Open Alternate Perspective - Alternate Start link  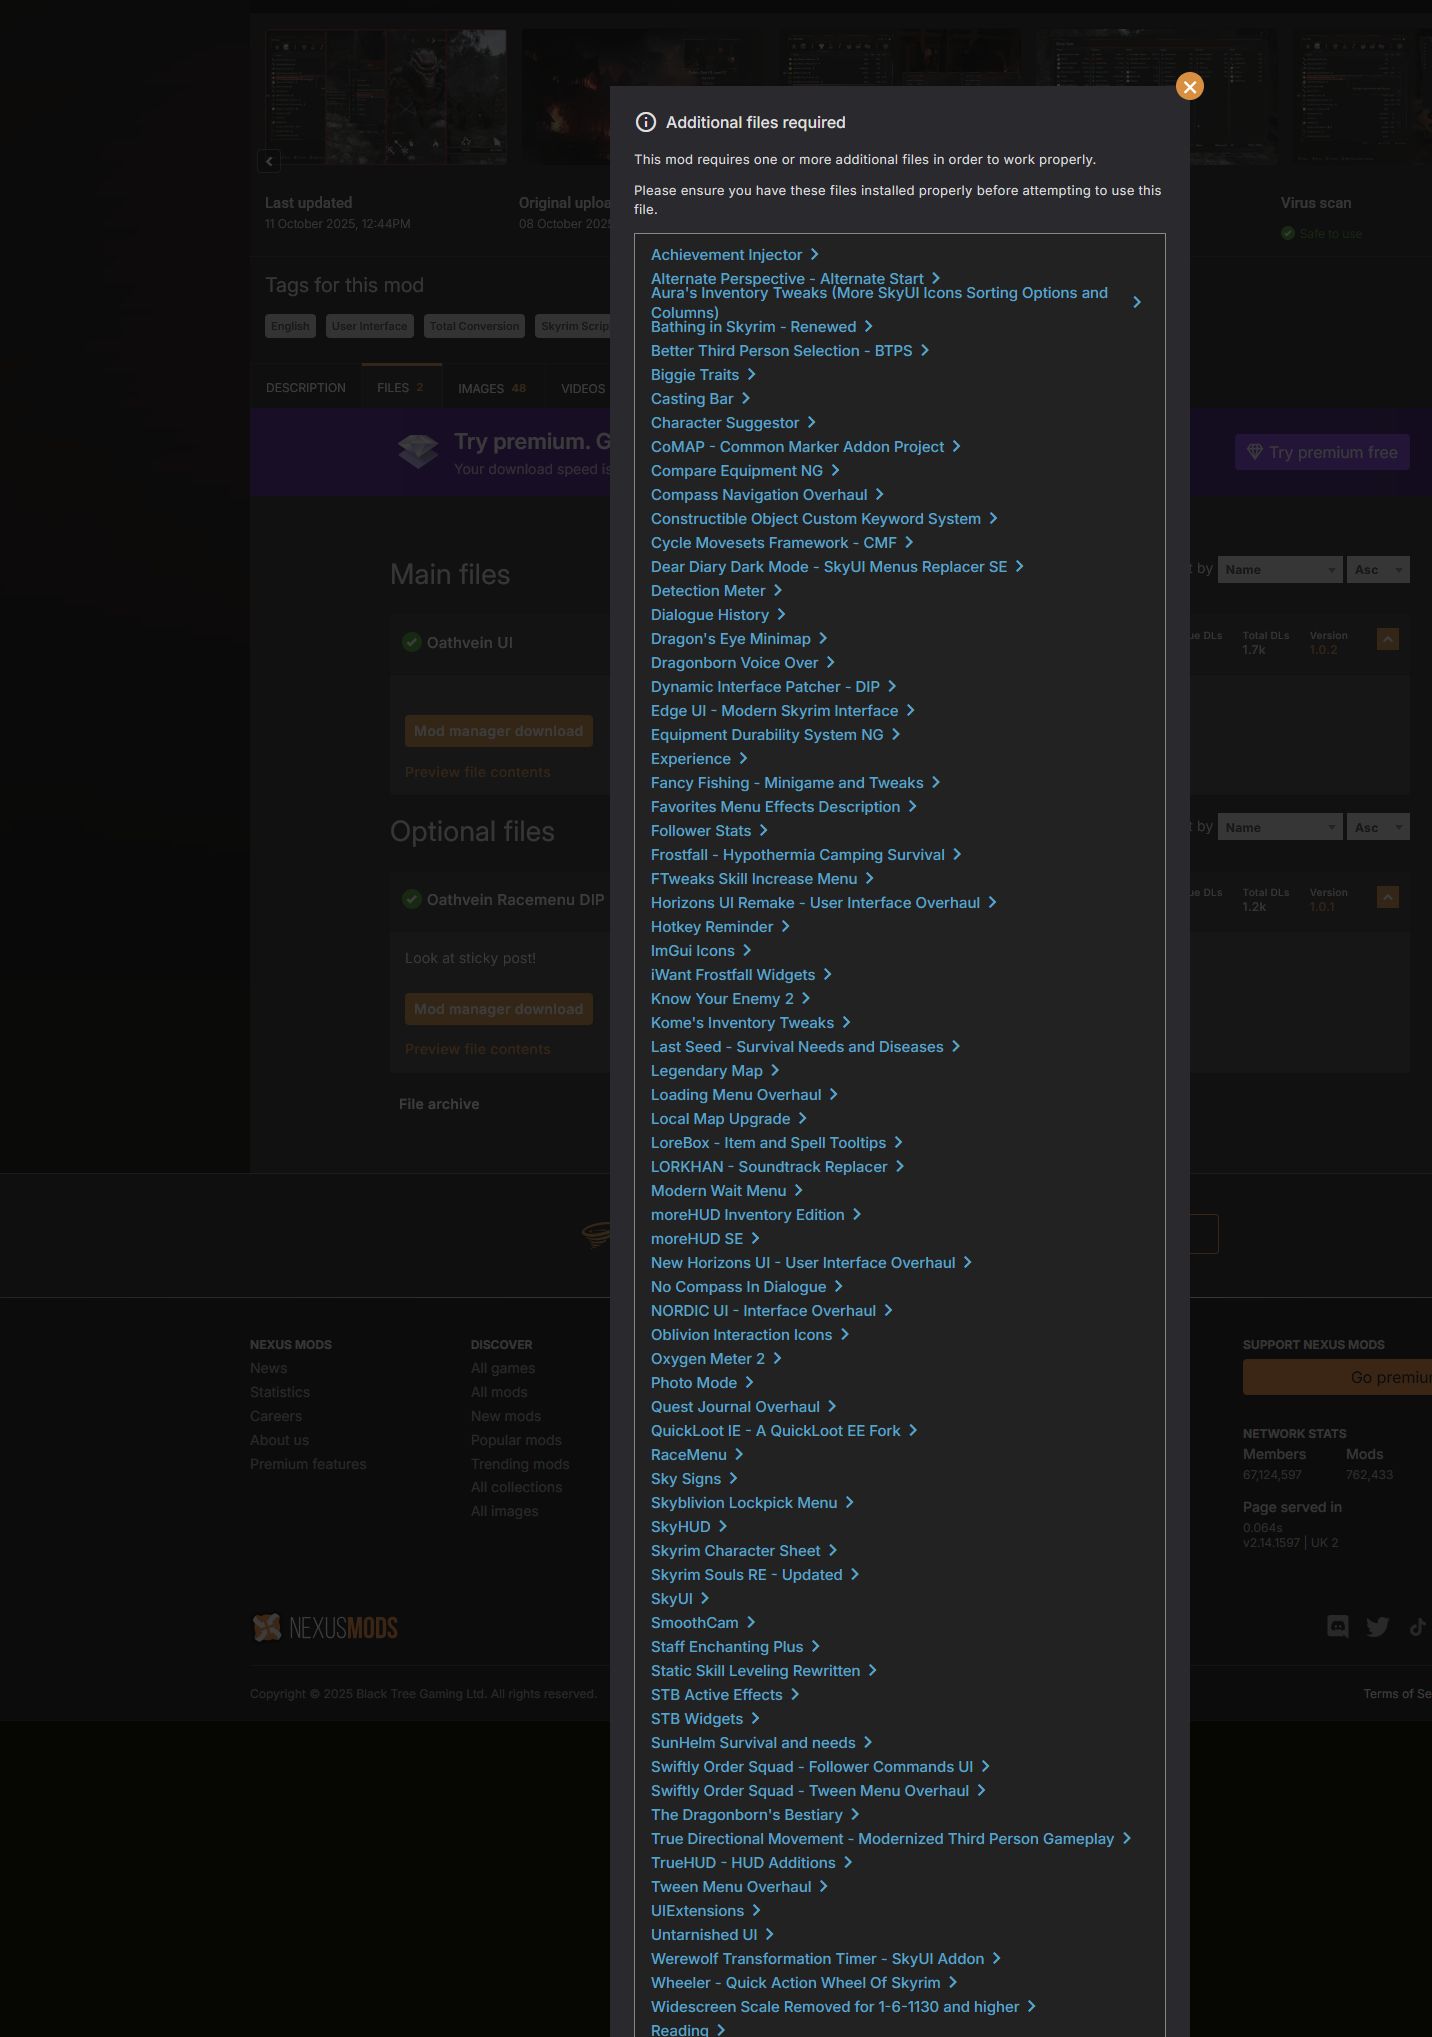pyautogui.click(x=787, y=279)
